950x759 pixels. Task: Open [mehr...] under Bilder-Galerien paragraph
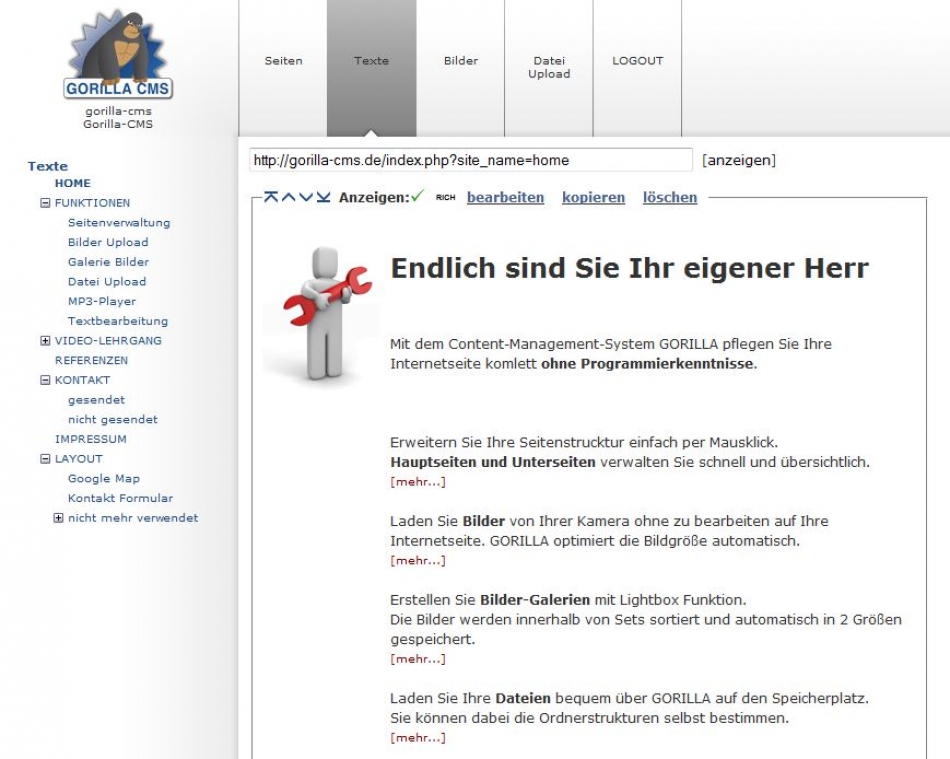click(418, 659)
